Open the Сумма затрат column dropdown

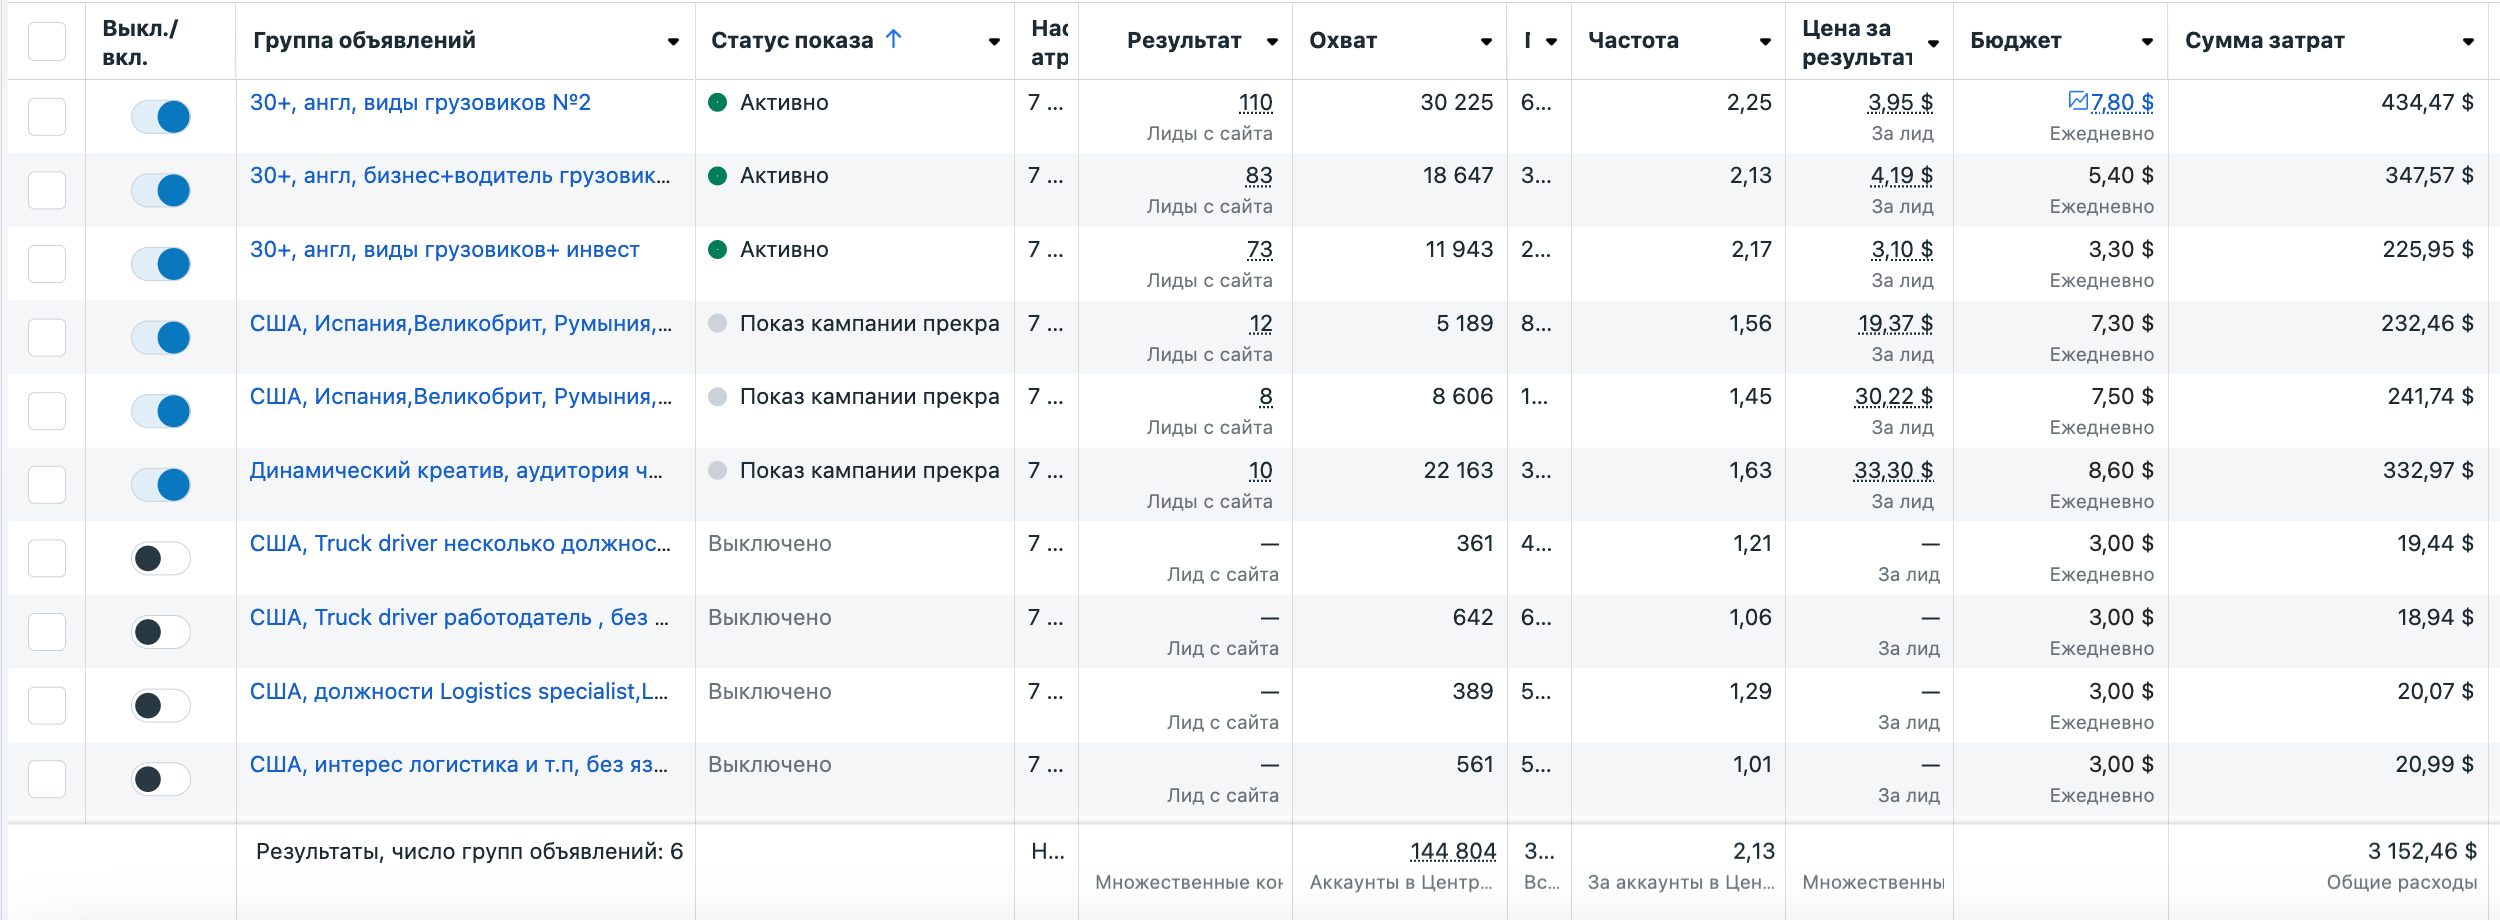pos(2468,41)
